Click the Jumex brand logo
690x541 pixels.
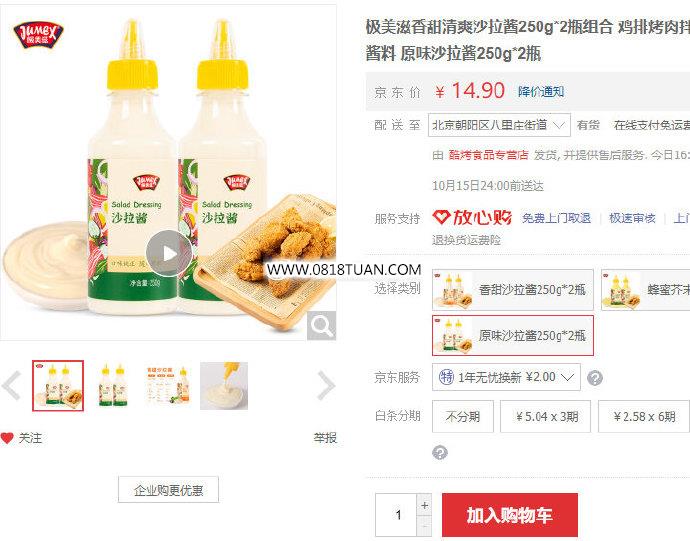point(38,35)
